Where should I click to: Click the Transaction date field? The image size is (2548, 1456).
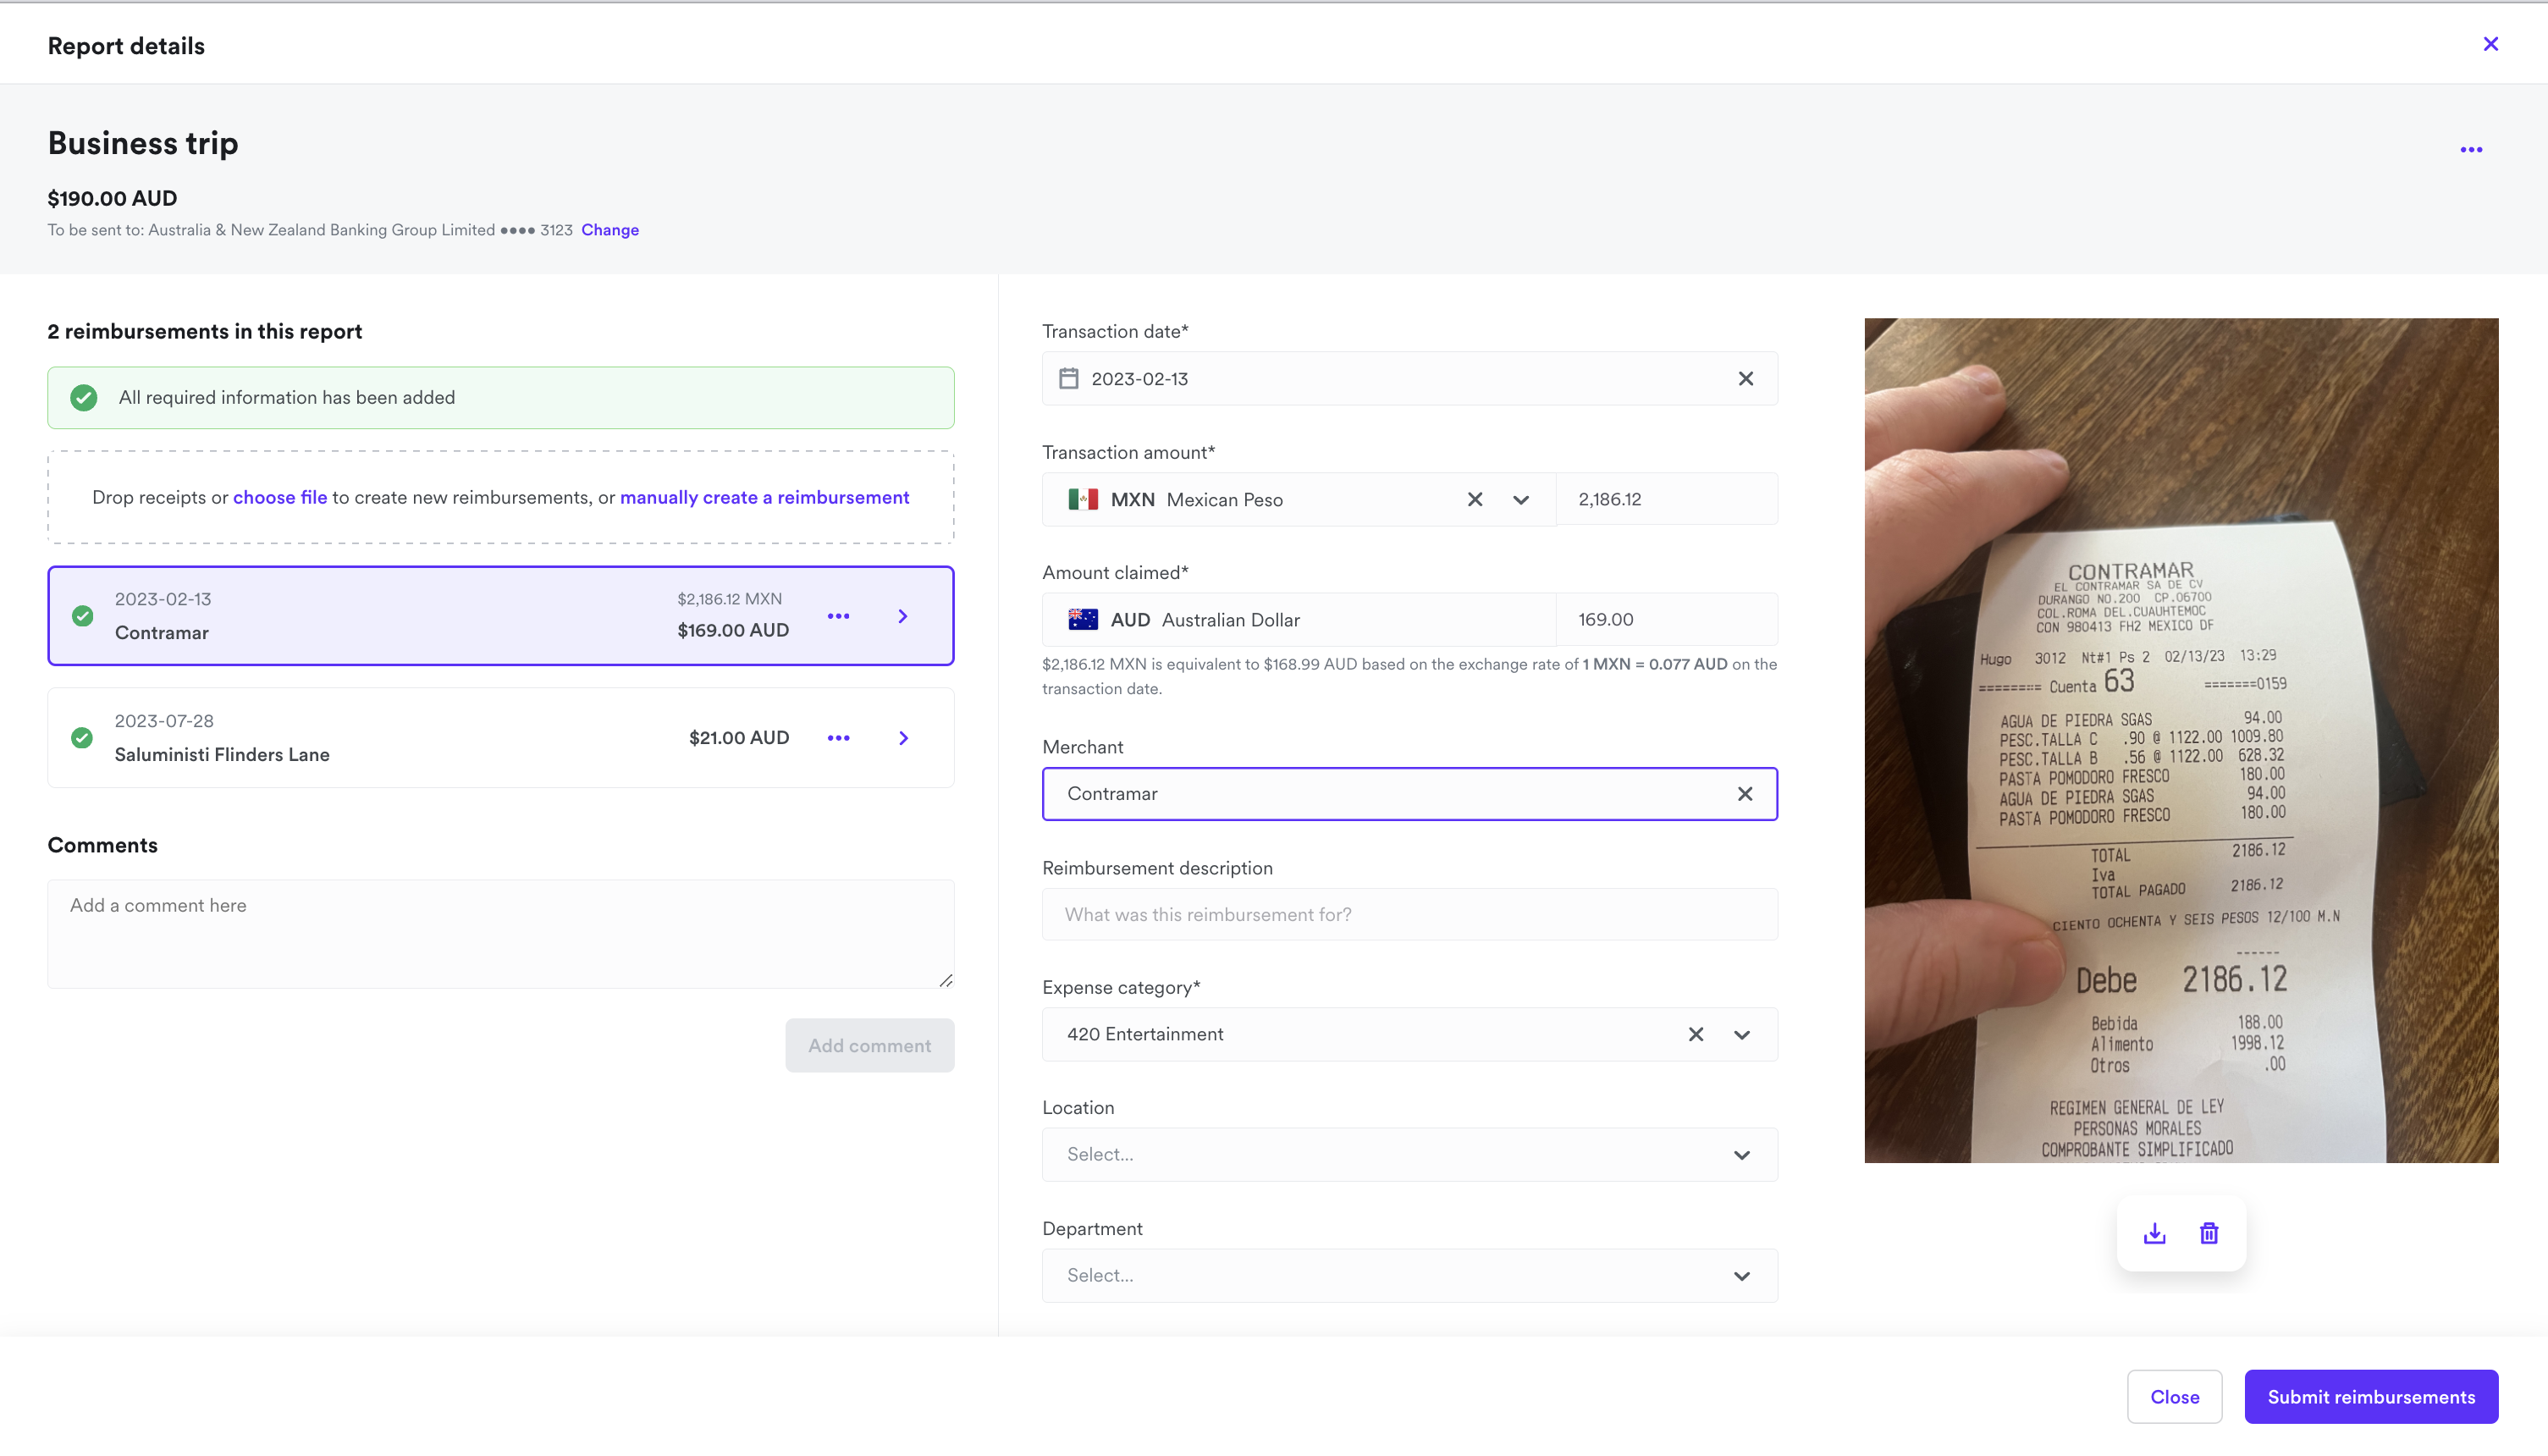(x=1409, y=379)
